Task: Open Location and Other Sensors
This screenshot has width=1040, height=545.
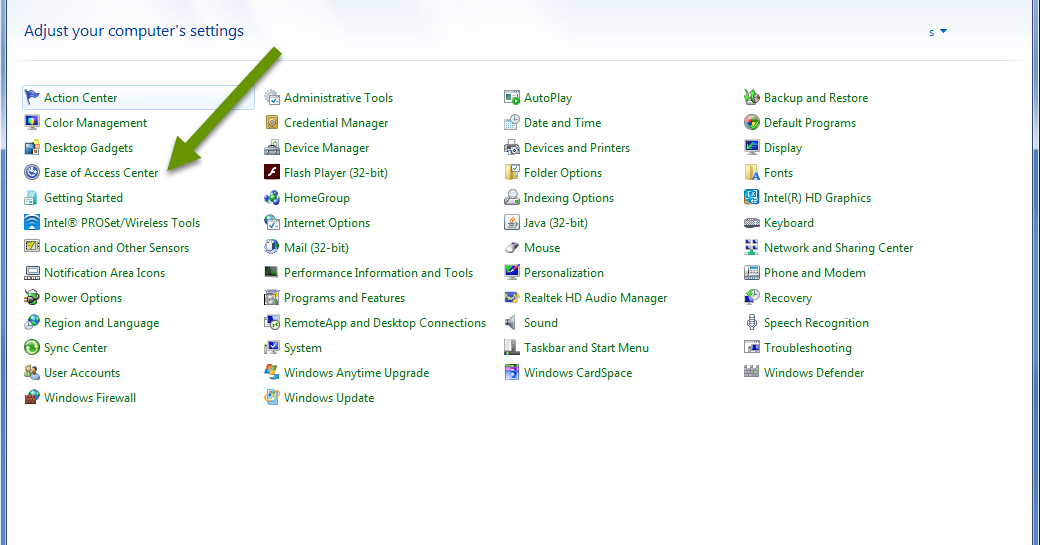Action: (117, 248)
